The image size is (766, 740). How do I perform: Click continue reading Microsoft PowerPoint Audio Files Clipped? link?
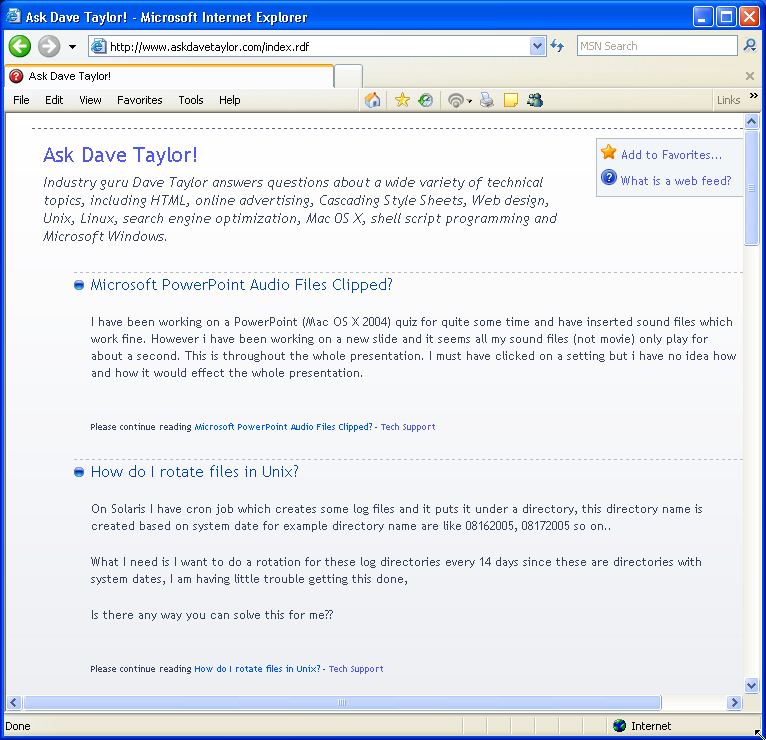tap(283, 427)
